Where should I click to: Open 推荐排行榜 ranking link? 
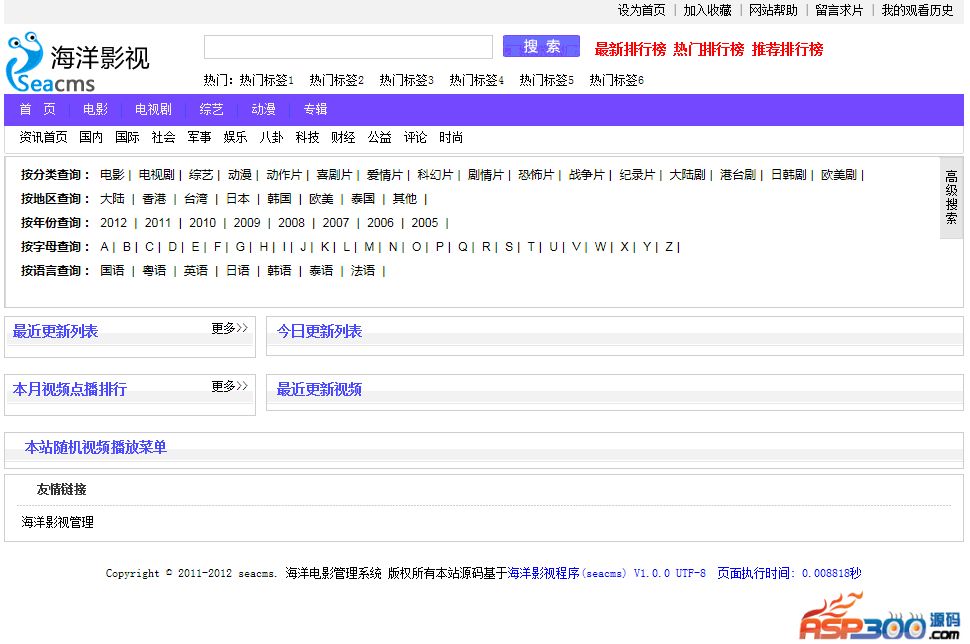click(787, 49)
